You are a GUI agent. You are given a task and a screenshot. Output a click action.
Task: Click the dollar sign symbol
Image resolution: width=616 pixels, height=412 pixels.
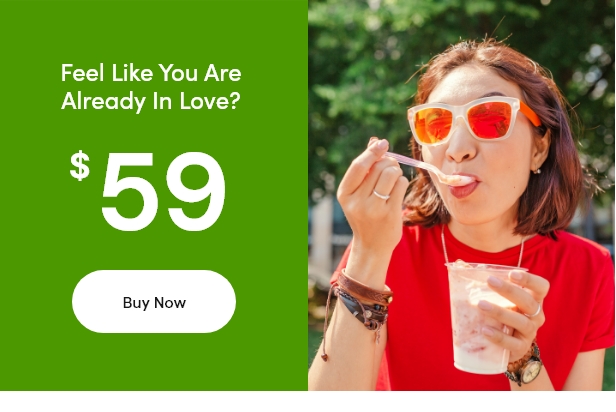click(80, 165)
